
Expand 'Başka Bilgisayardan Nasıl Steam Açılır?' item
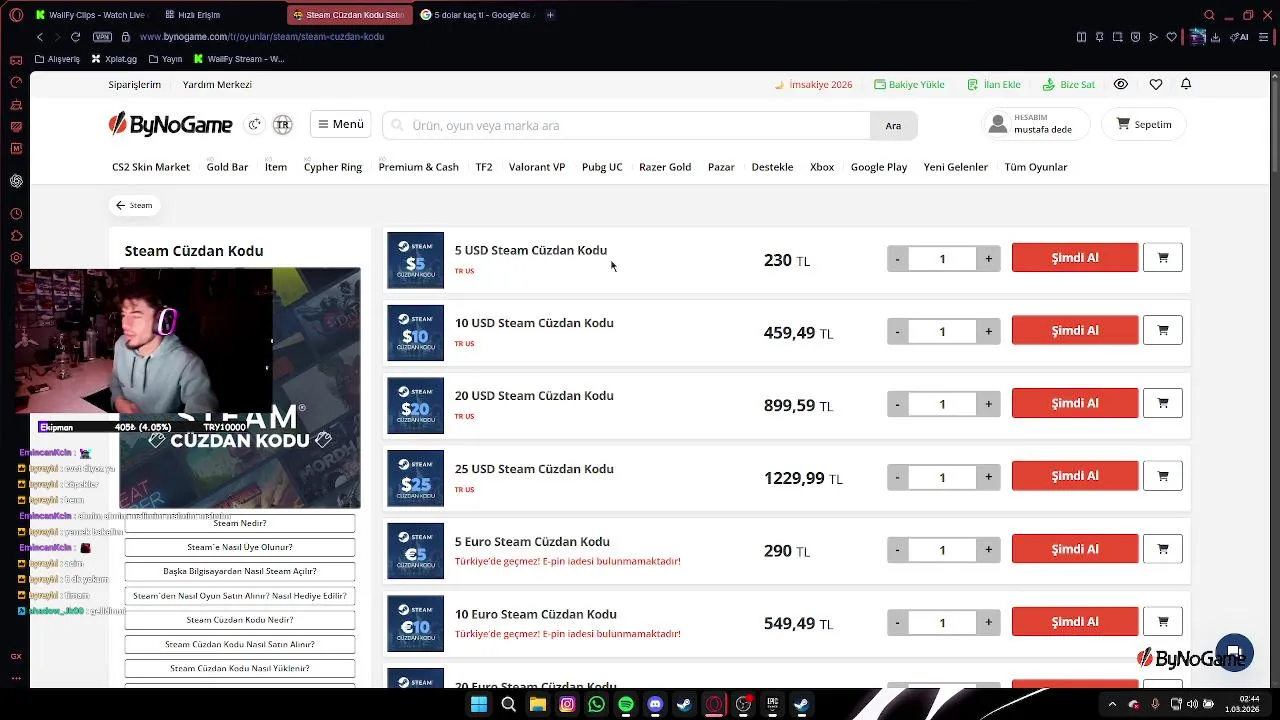pyautogui.click(x=240, y=571)
